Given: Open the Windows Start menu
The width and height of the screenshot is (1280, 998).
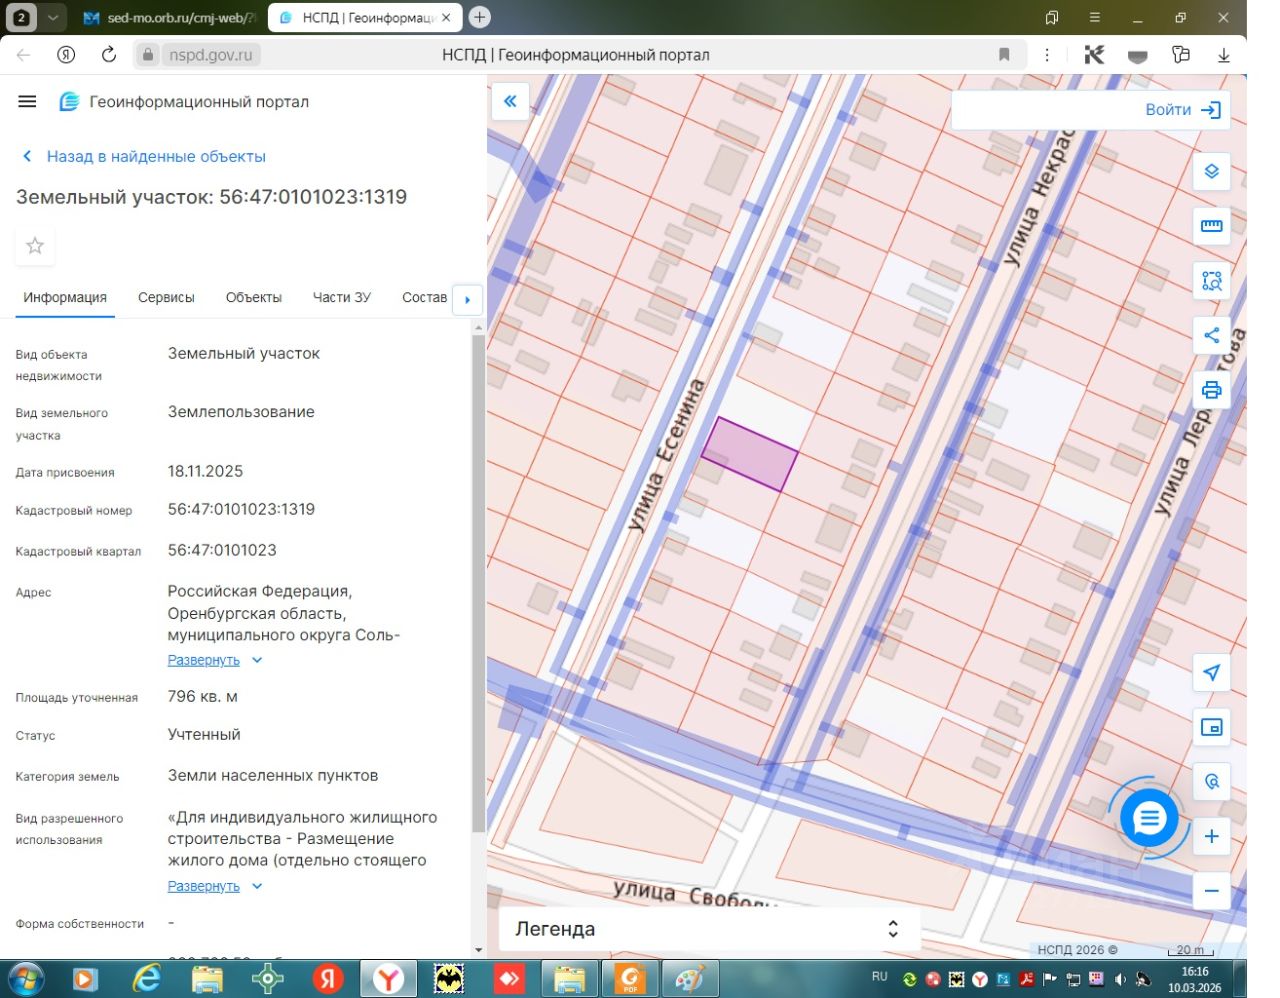Looking at the screenshot, I should click(26, 978).
